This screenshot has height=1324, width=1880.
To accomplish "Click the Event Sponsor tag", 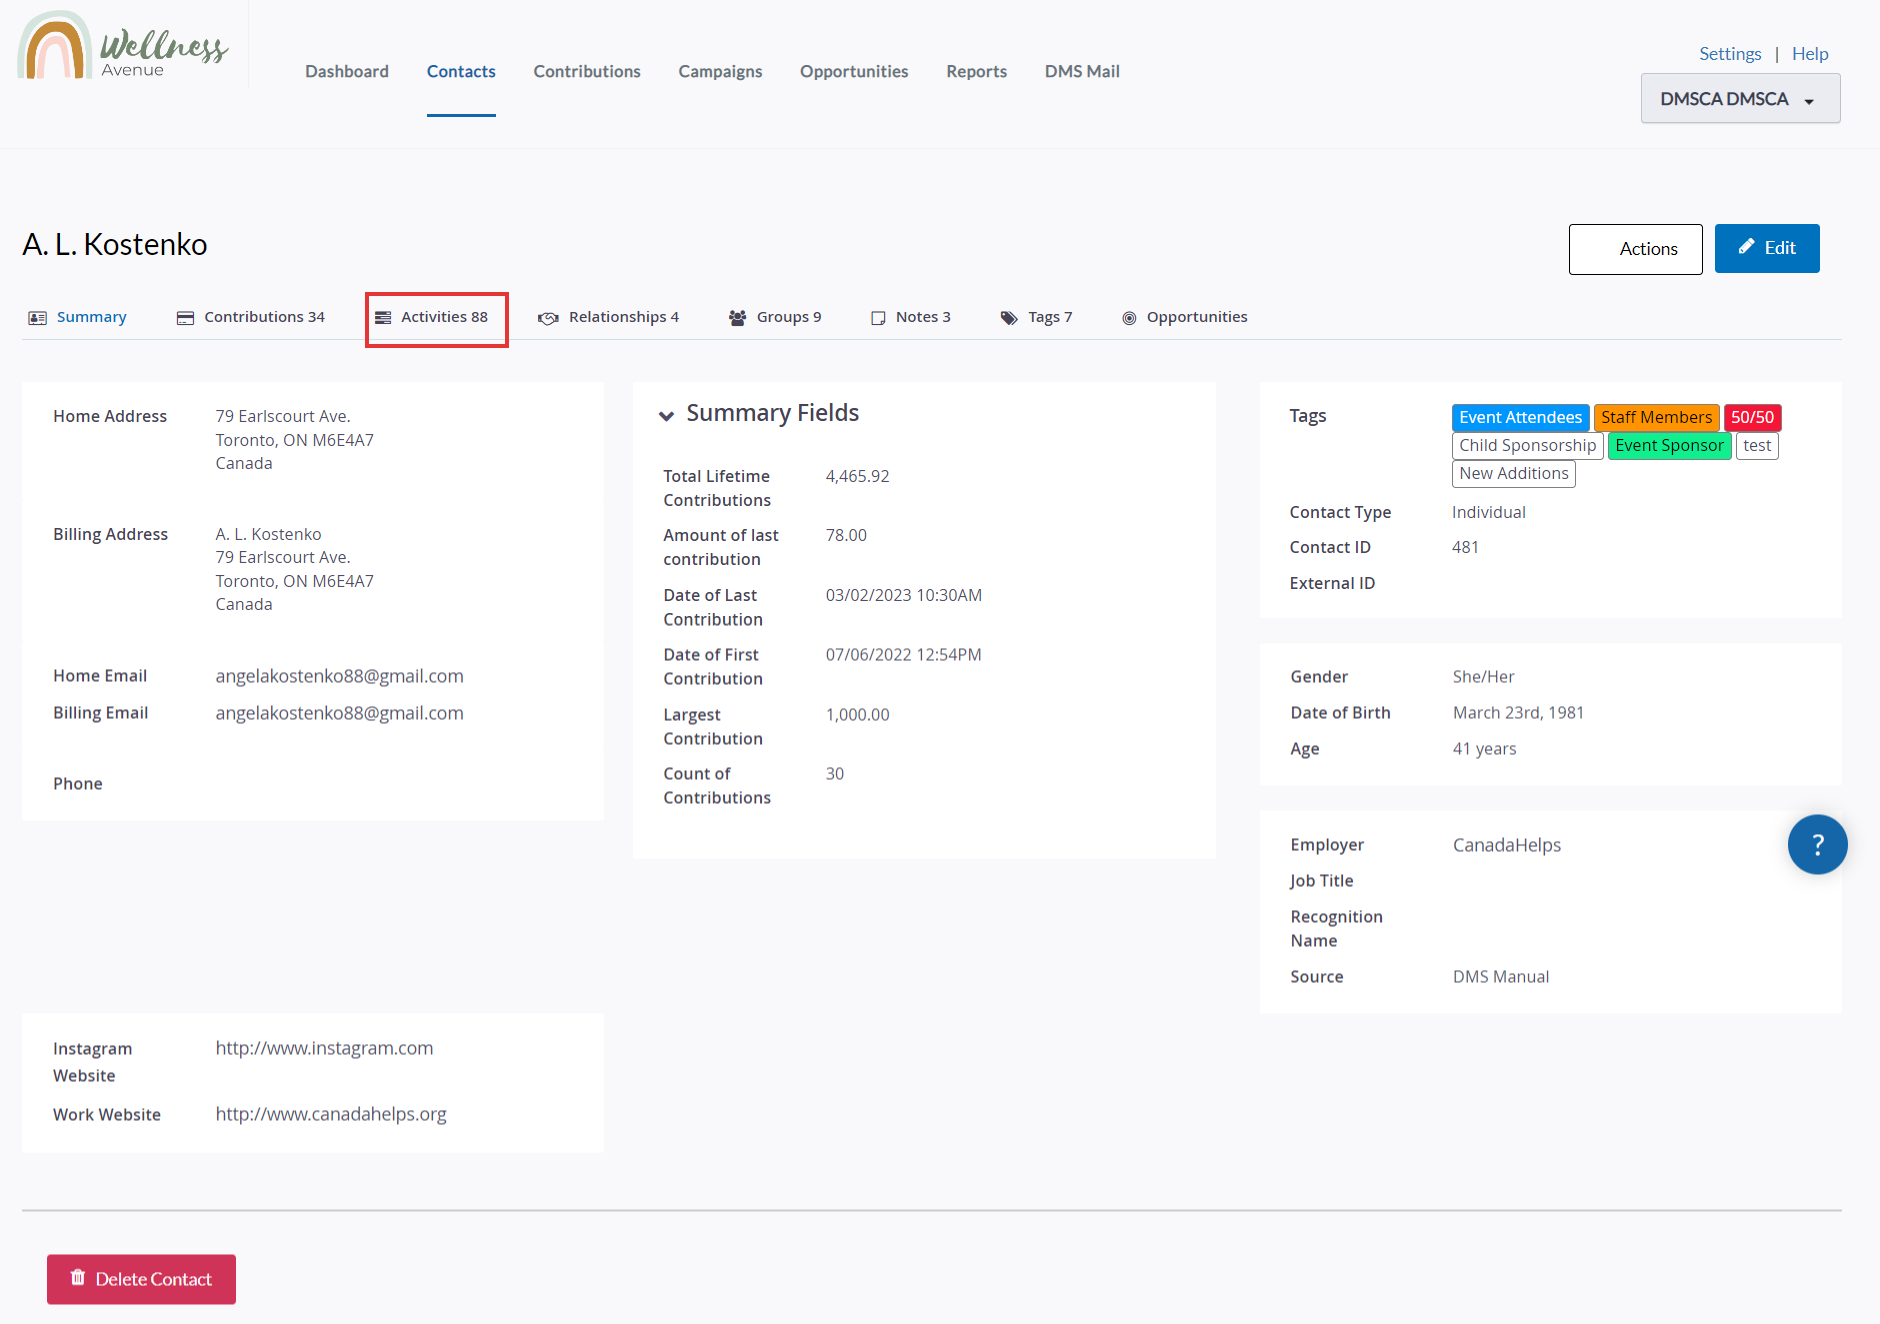I will tap(1669, 445).
